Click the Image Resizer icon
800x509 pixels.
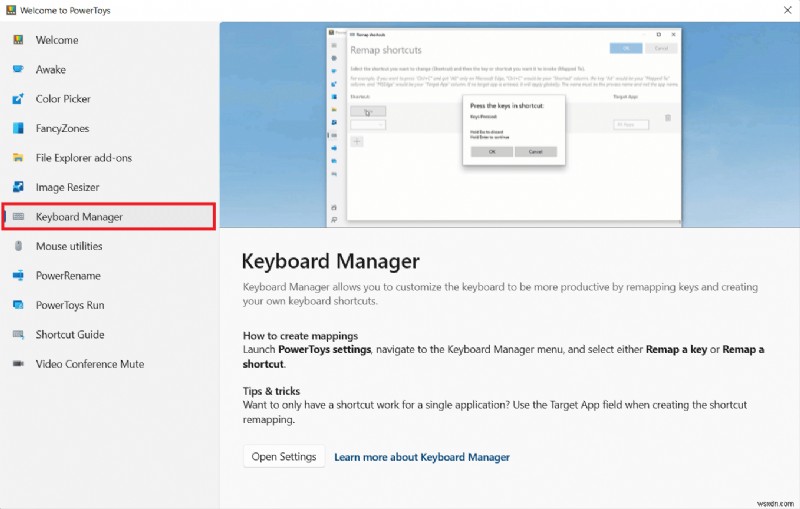click(18, 187)
